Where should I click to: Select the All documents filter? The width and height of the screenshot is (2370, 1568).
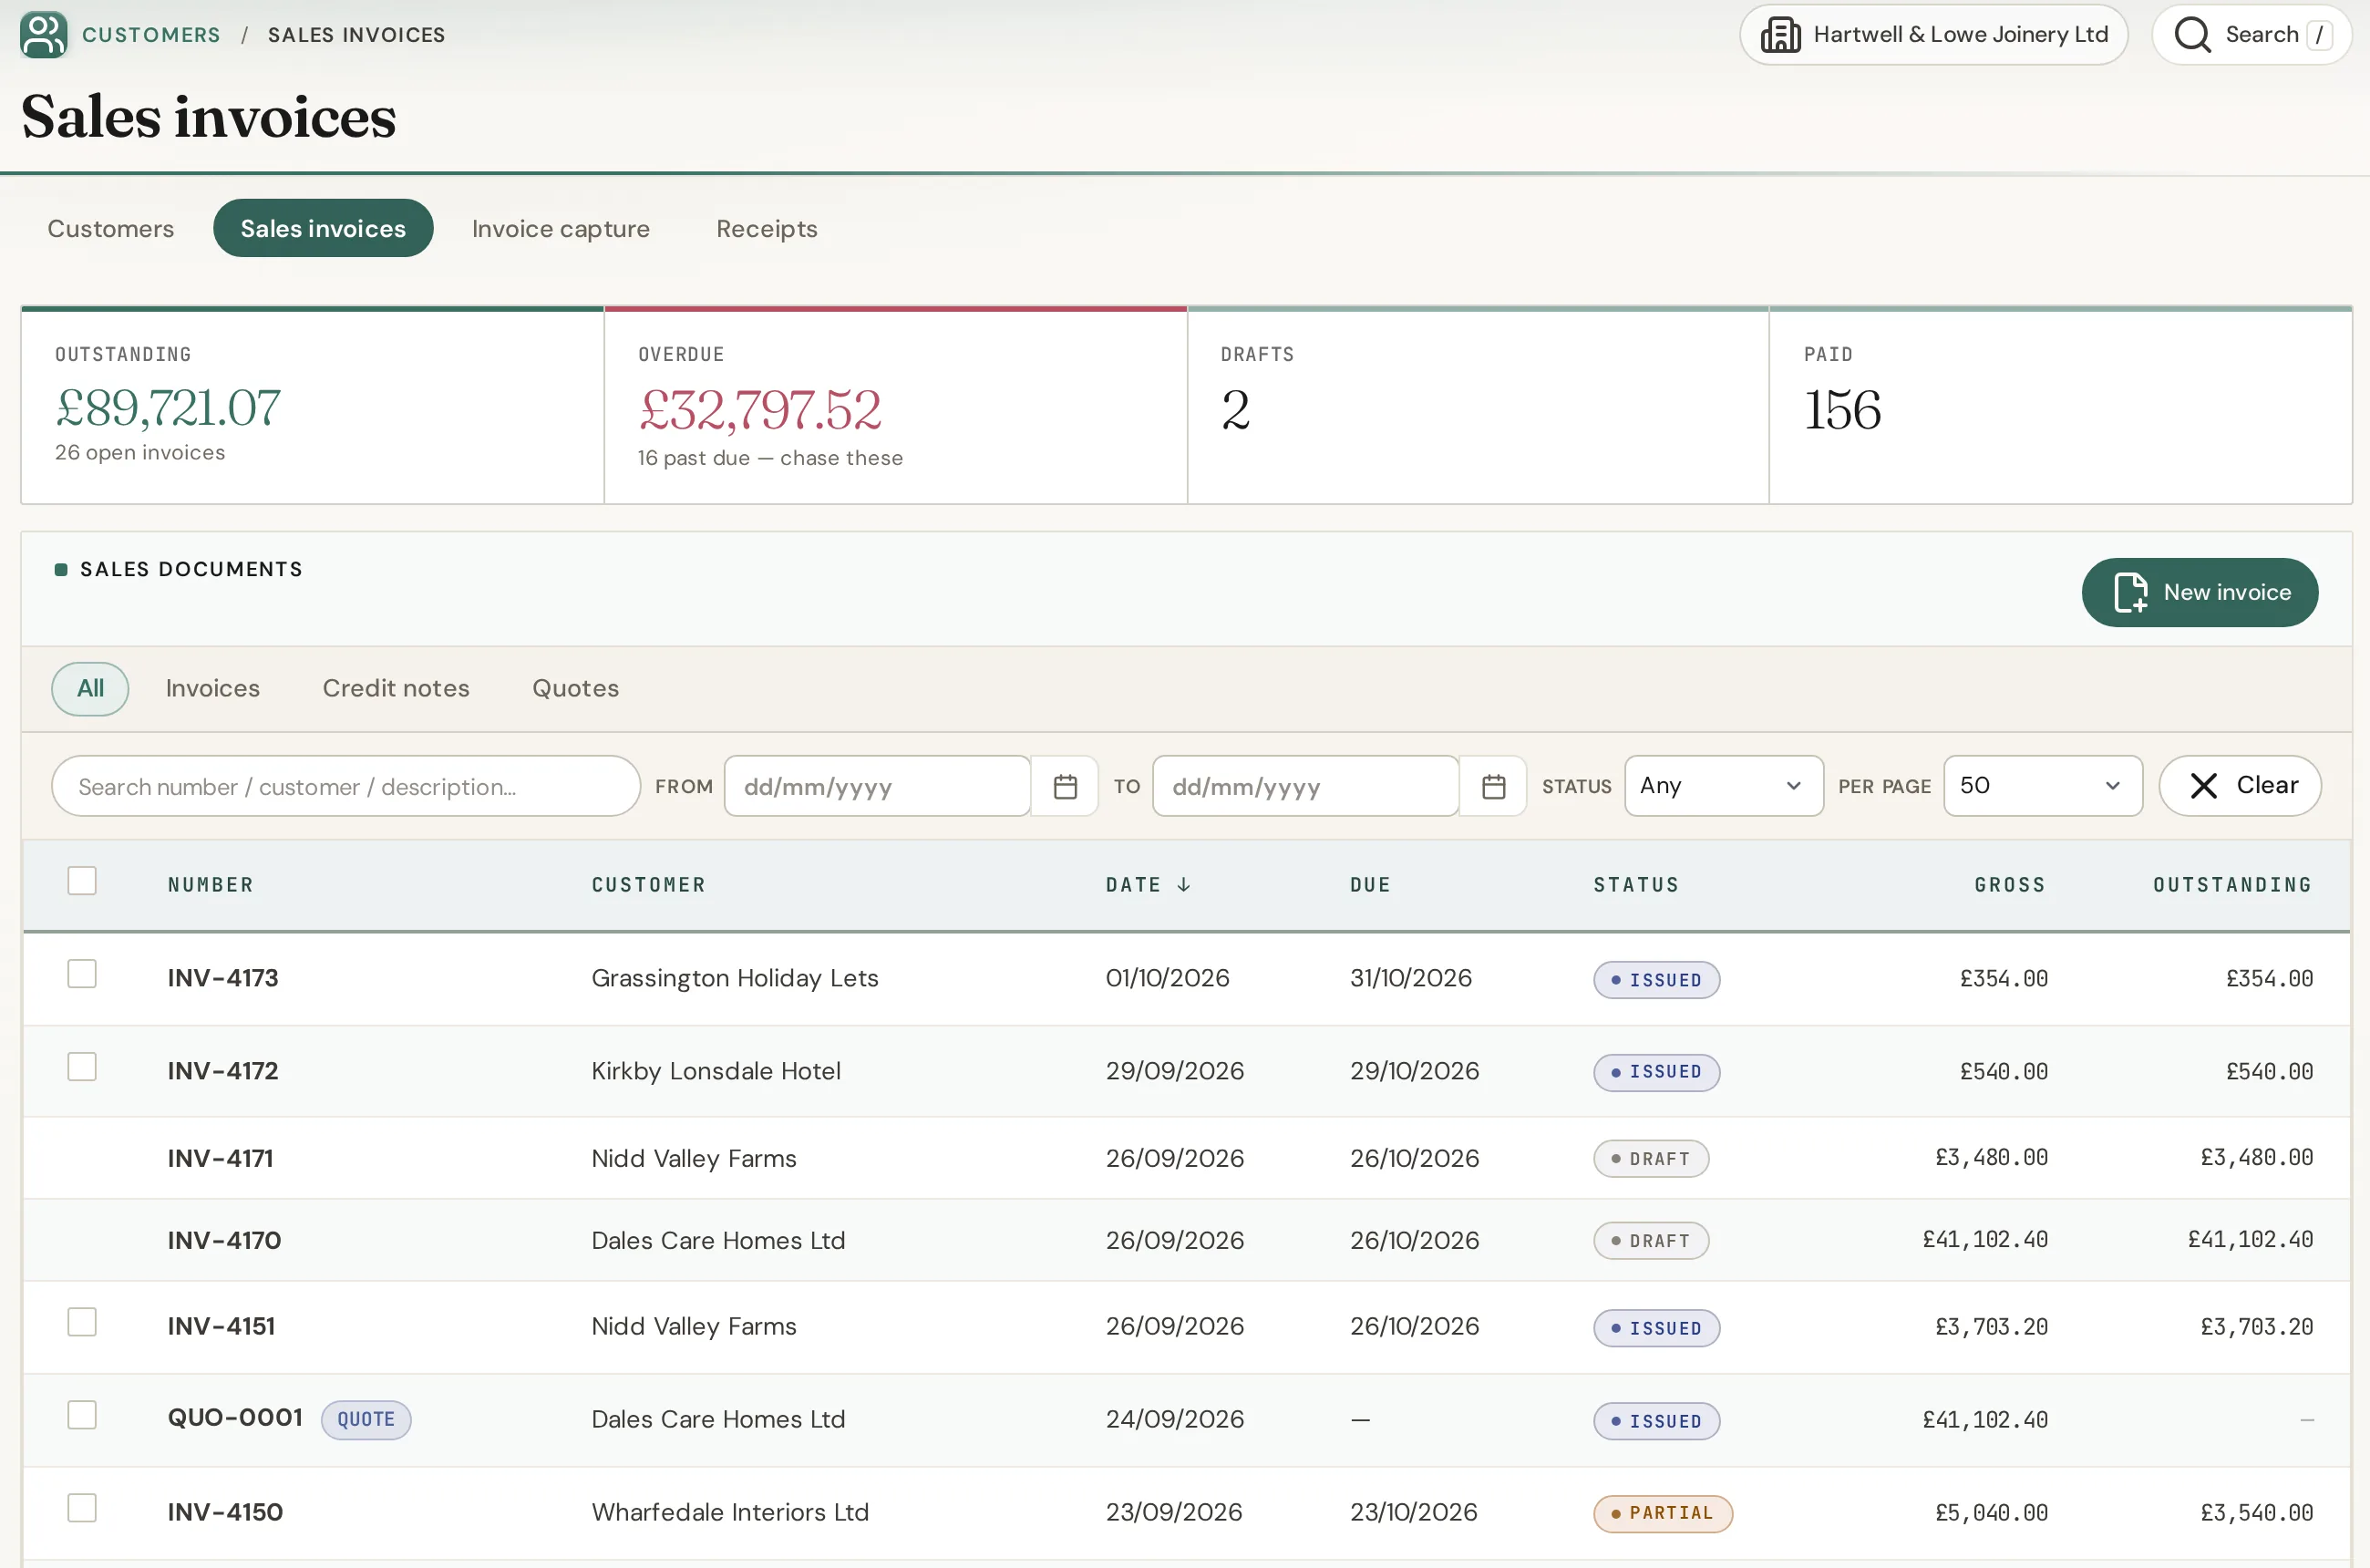pos(90,688)
